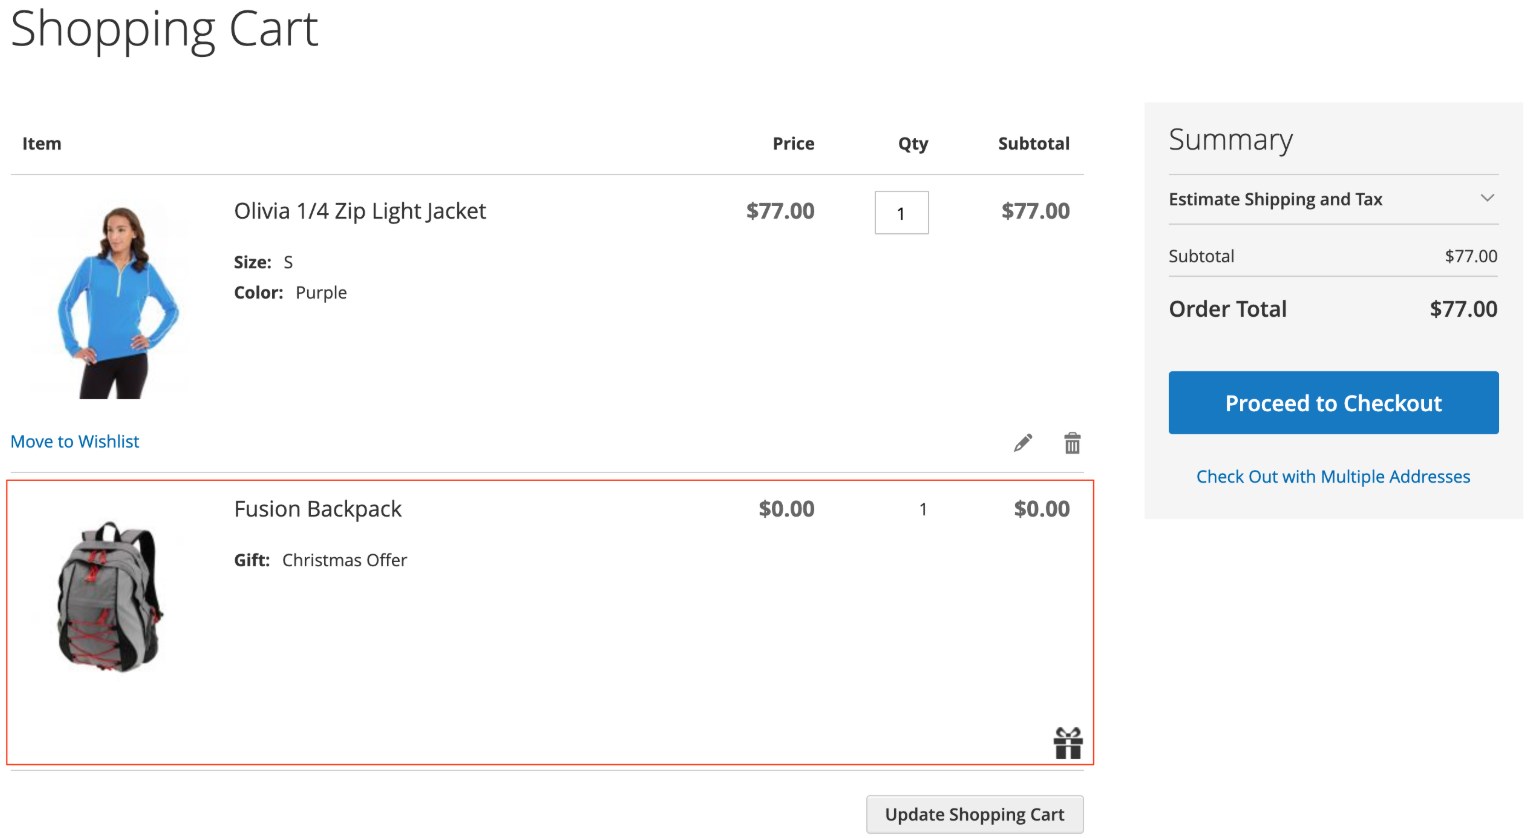Viewport: 1529px width, 838px height.
Task: Click the Shopping Cart page heading
Action: point(164,29)
